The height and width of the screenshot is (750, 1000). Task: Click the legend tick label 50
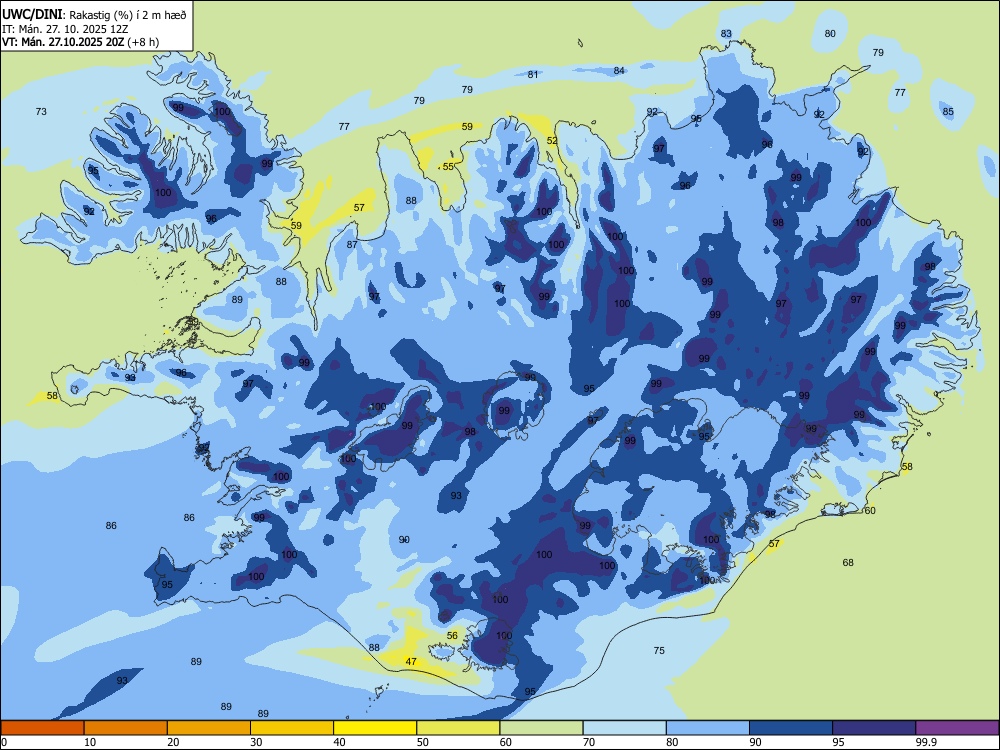coord(422,742)
